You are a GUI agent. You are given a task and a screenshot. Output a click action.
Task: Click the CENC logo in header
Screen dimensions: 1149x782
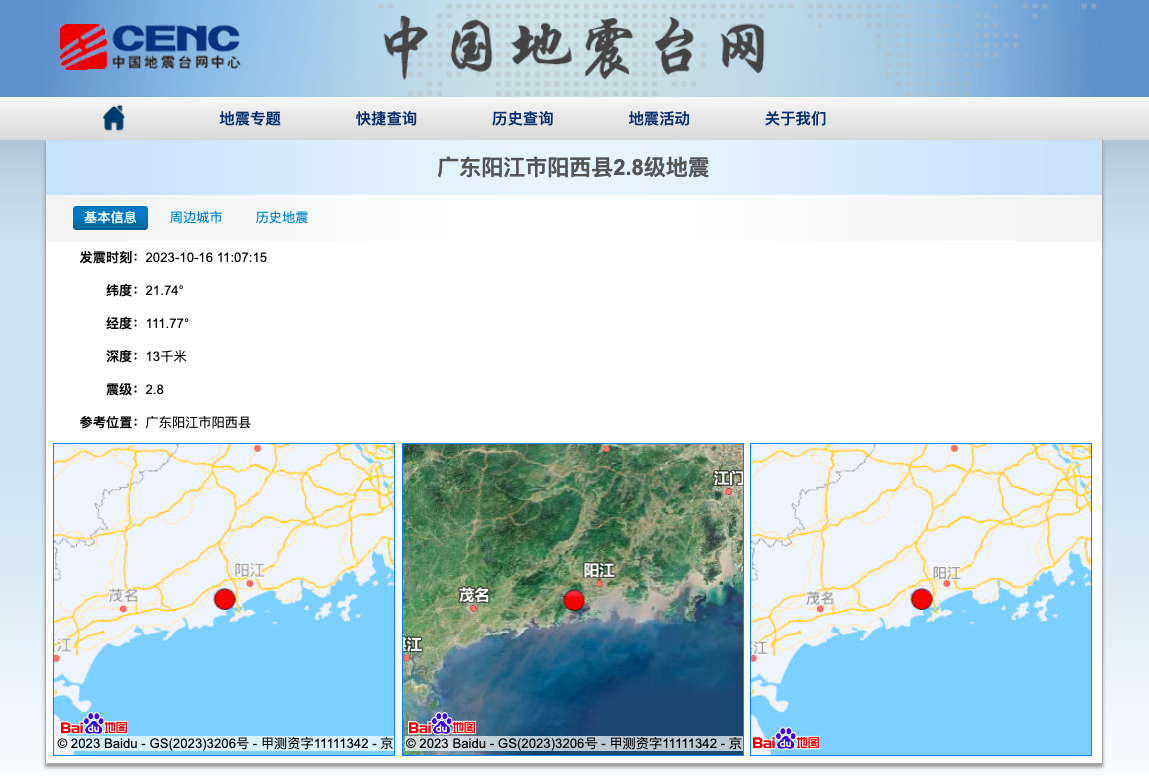coord(150,47)
